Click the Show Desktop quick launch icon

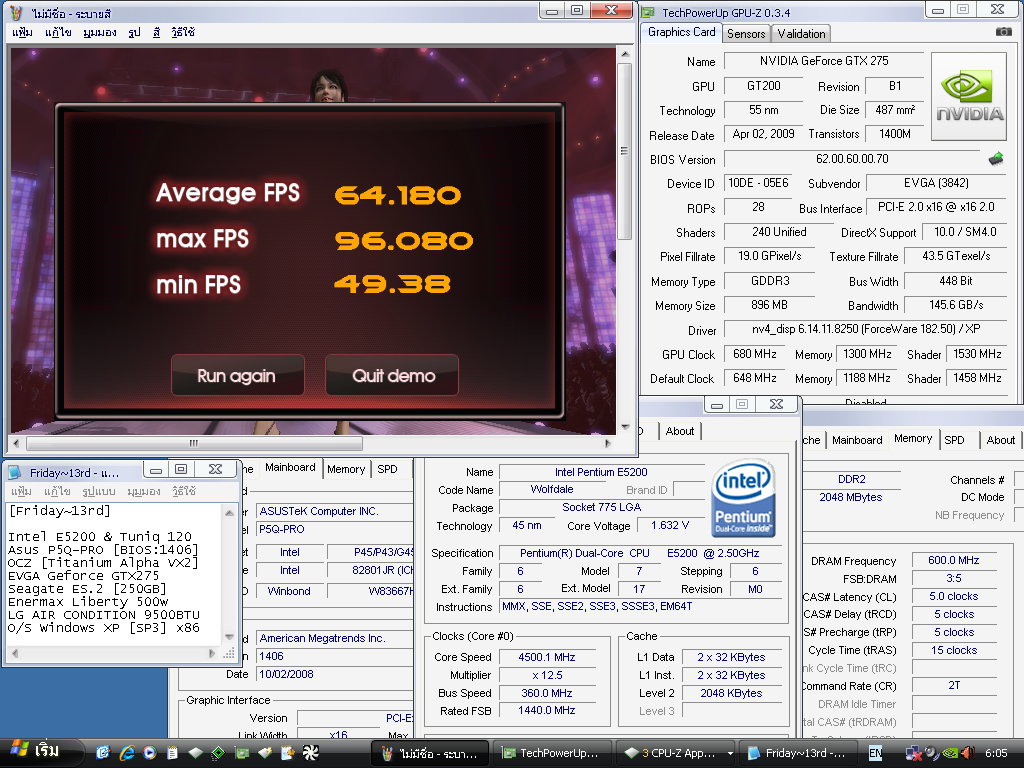(103, 753)
